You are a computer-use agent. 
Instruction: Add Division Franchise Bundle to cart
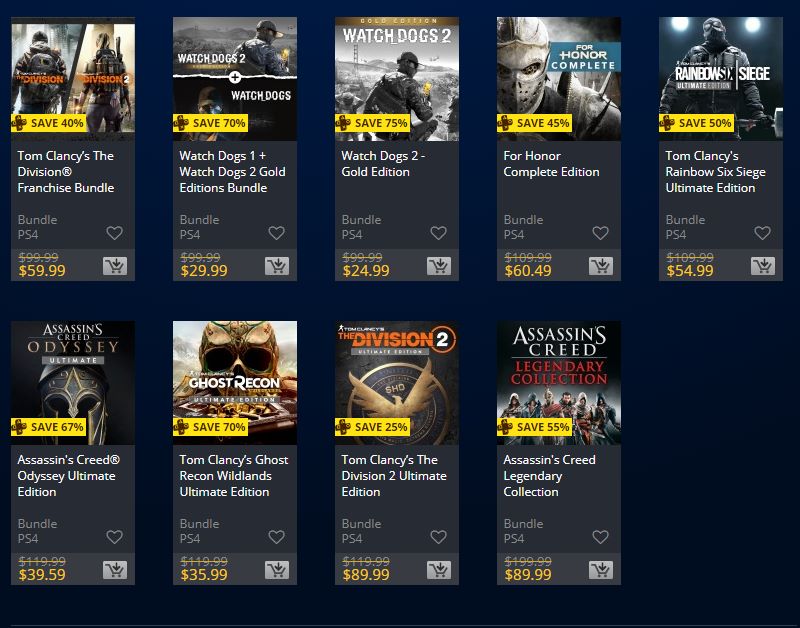(x=115, y=266)
